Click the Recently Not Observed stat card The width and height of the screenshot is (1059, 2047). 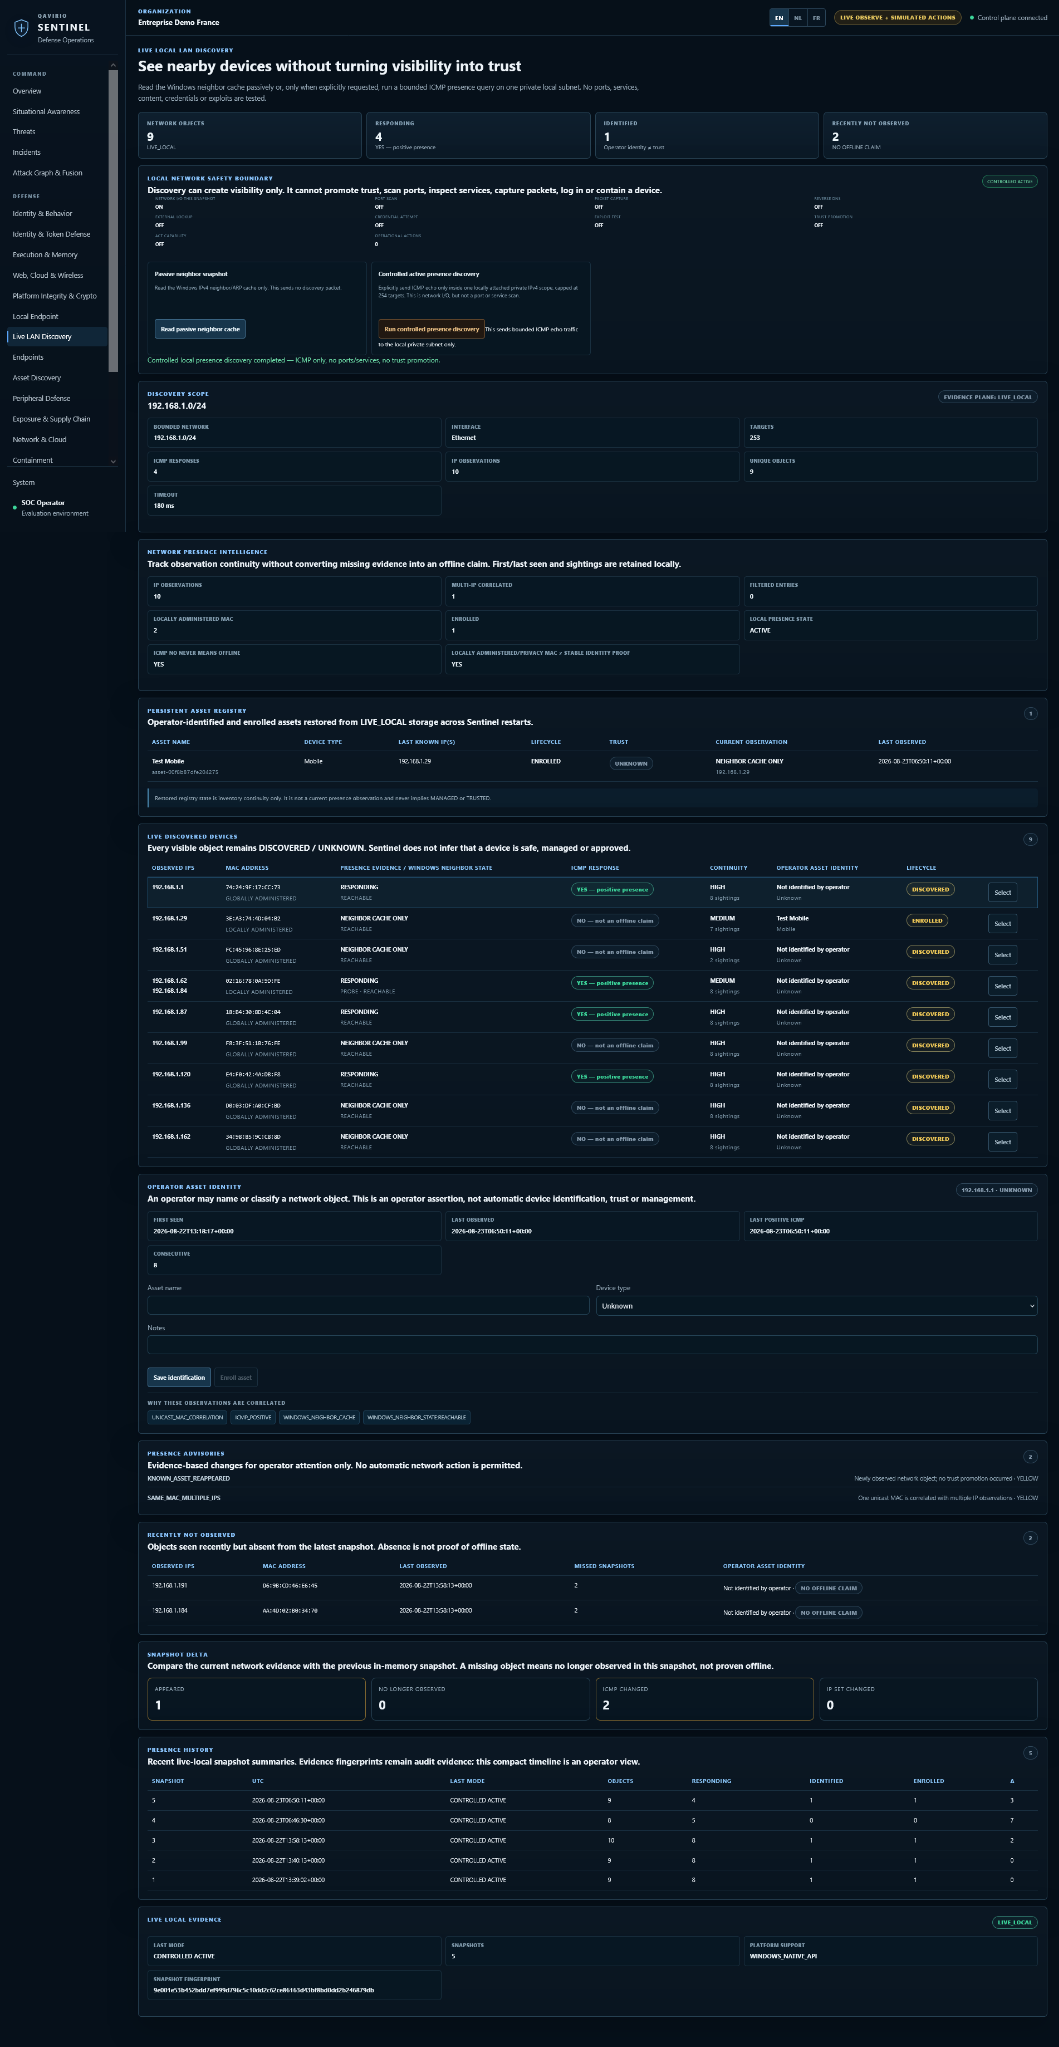tap(935, 135)
